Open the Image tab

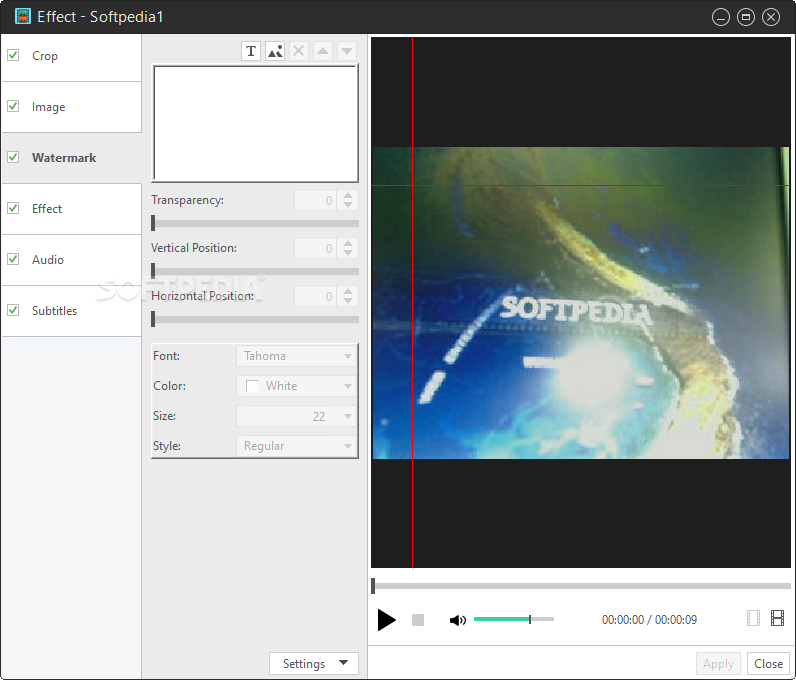pos(72,107)
